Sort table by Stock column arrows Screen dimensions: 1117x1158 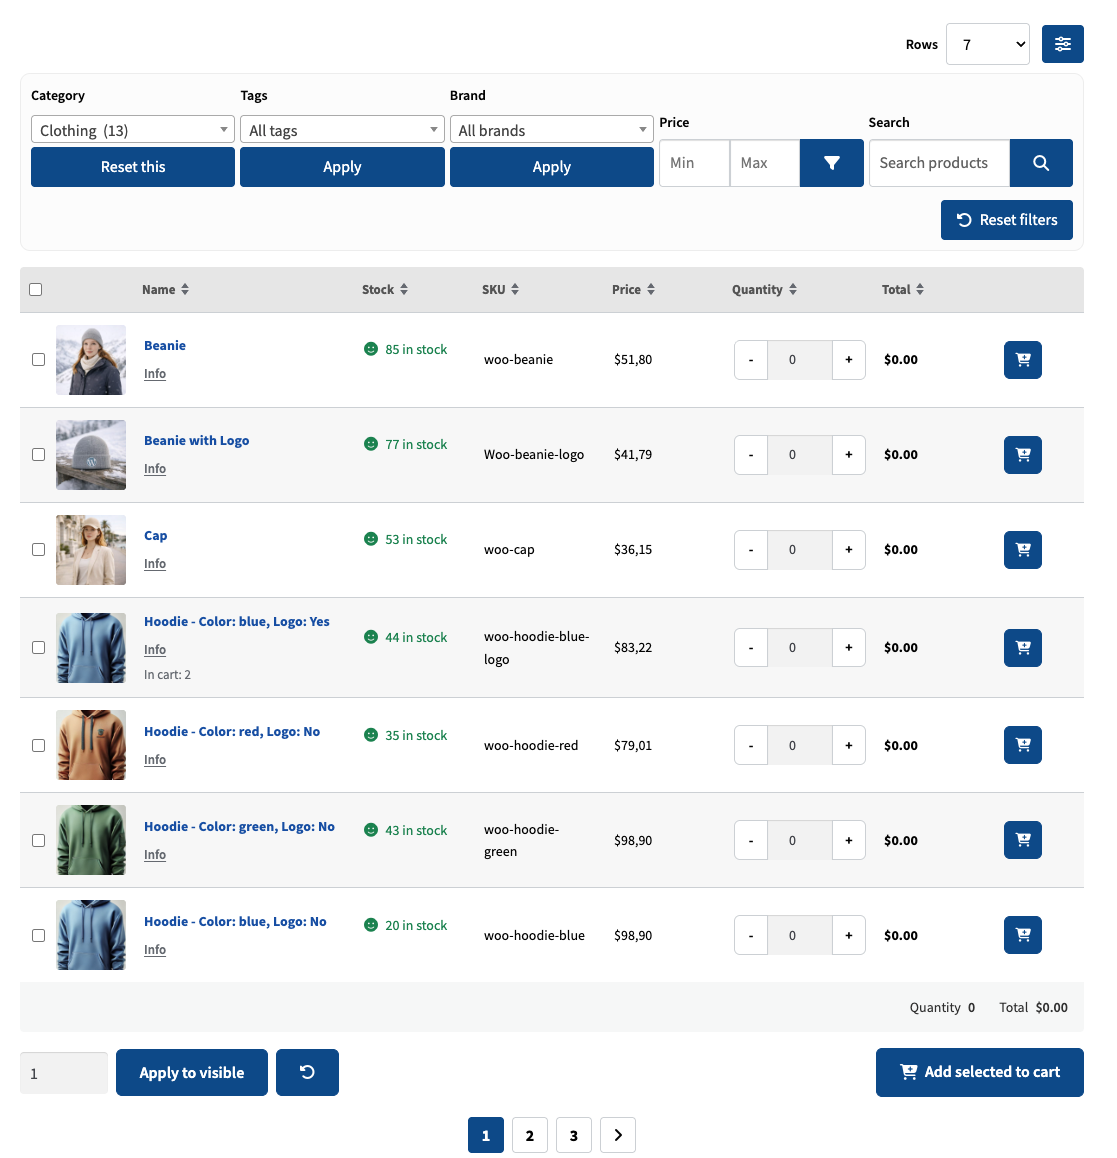tap(404, 290)
